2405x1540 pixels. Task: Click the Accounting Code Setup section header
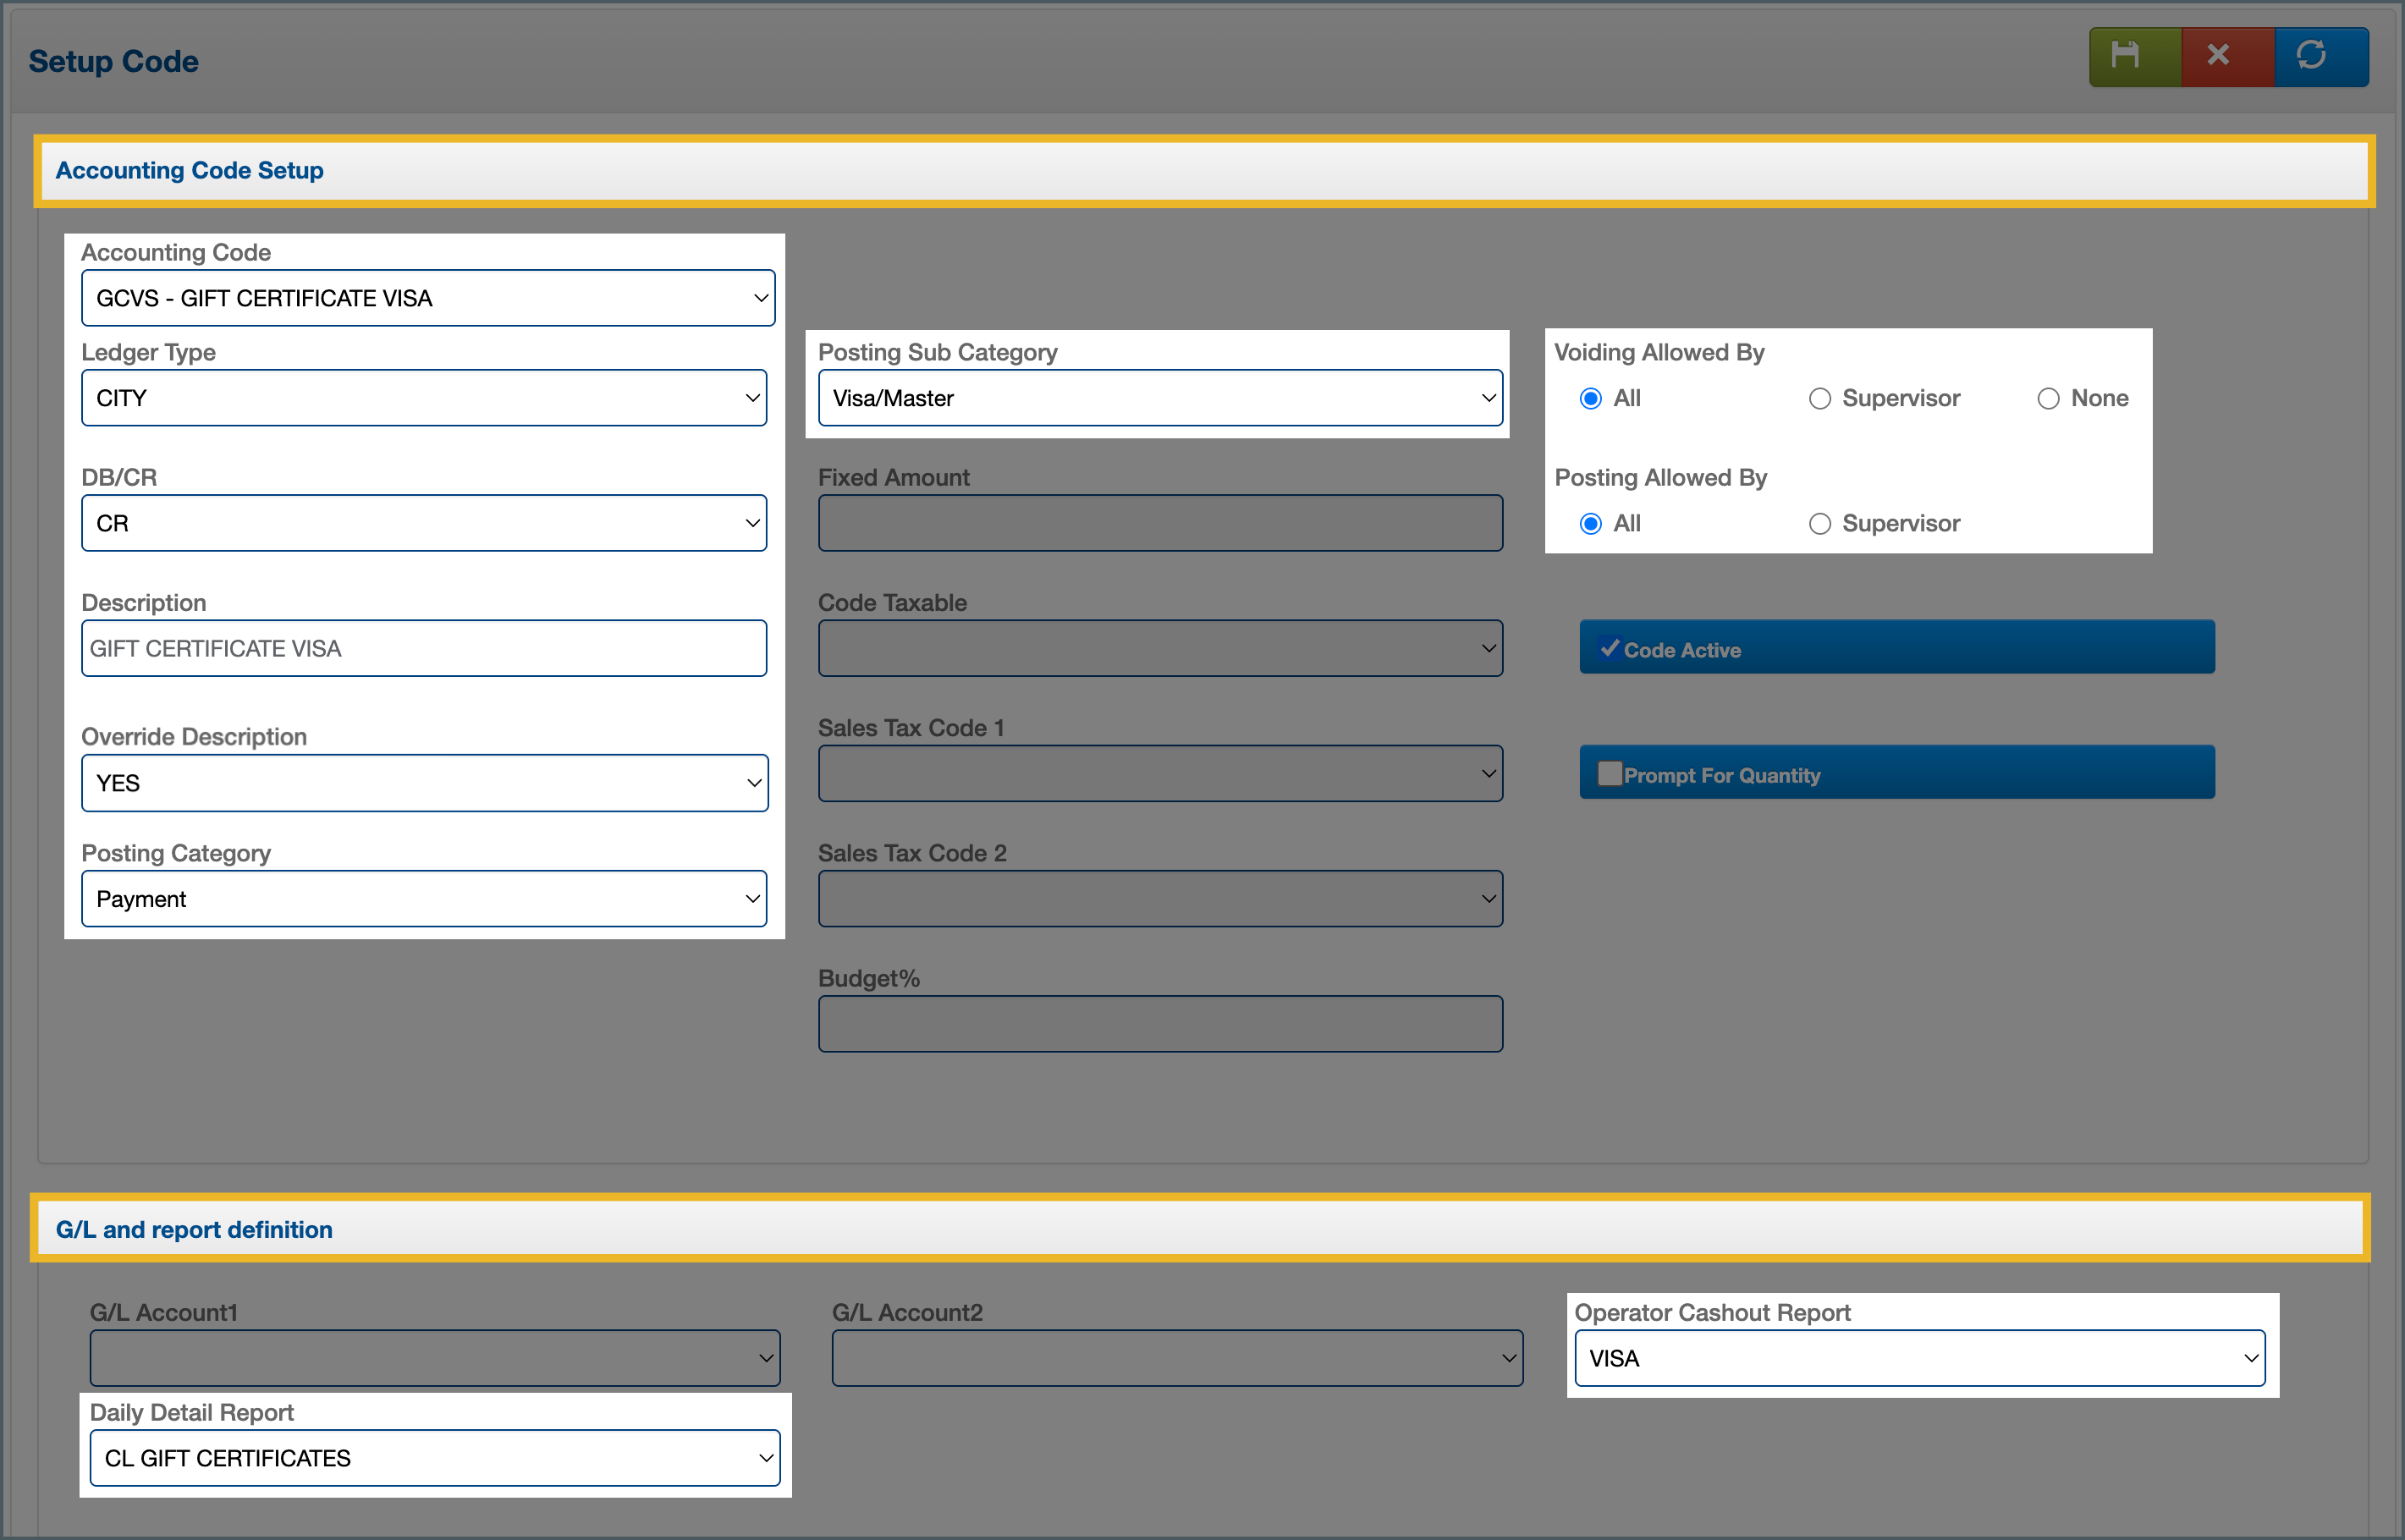(189, 171)
